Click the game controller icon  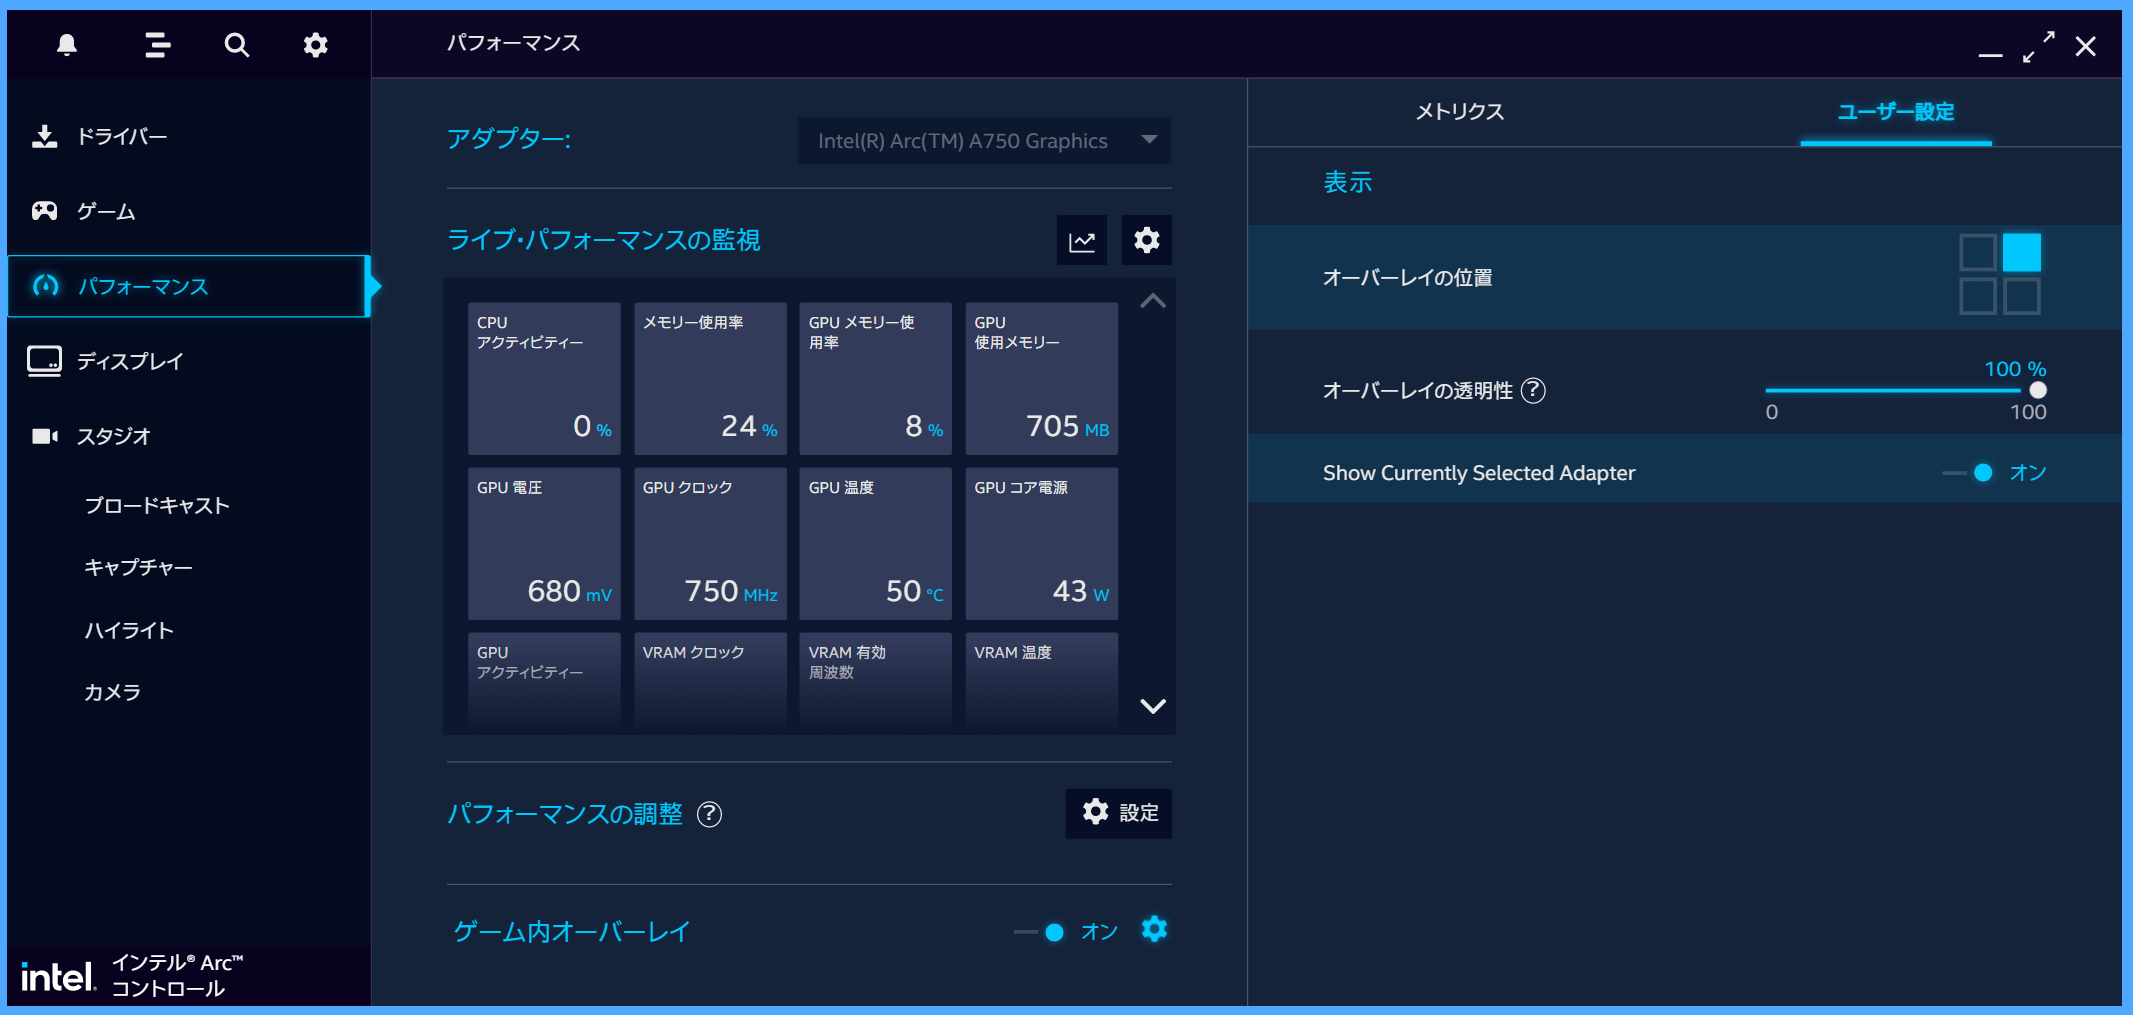coord(44,211)
